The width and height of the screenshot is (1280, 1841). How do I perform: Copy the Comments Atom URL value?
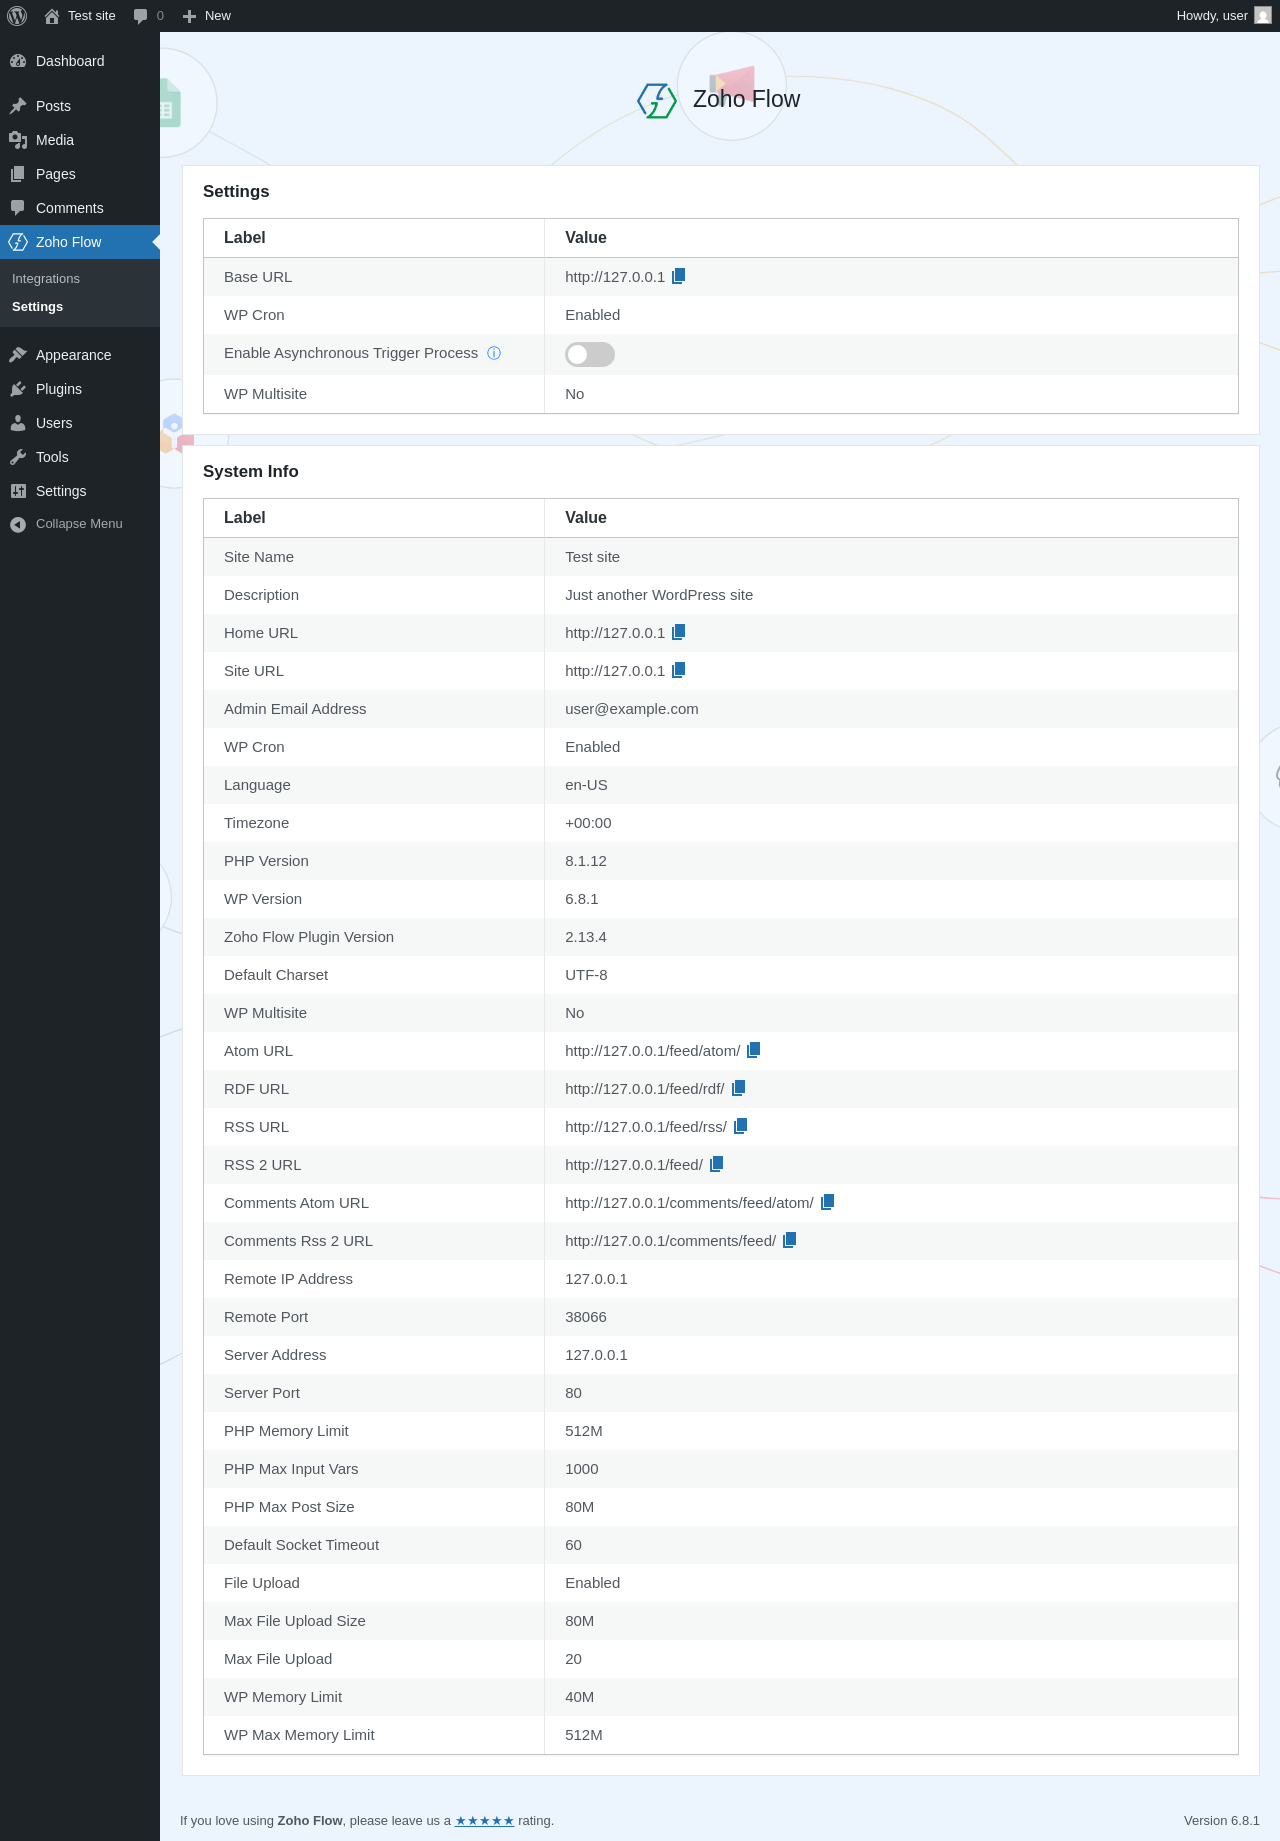[x=827, y=1202]
